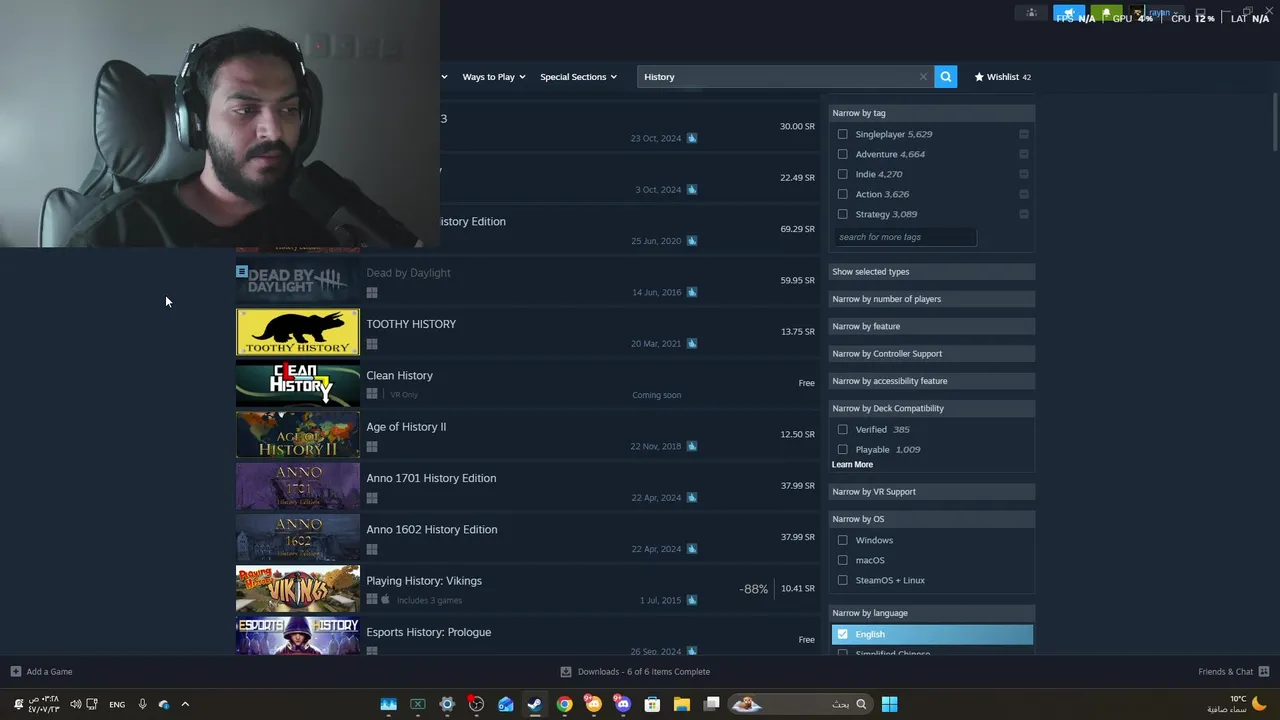Check the Strategy tag checkbox
This screenshot has height=720, width=1280.
pyautogui.click(x=842, y=214)
